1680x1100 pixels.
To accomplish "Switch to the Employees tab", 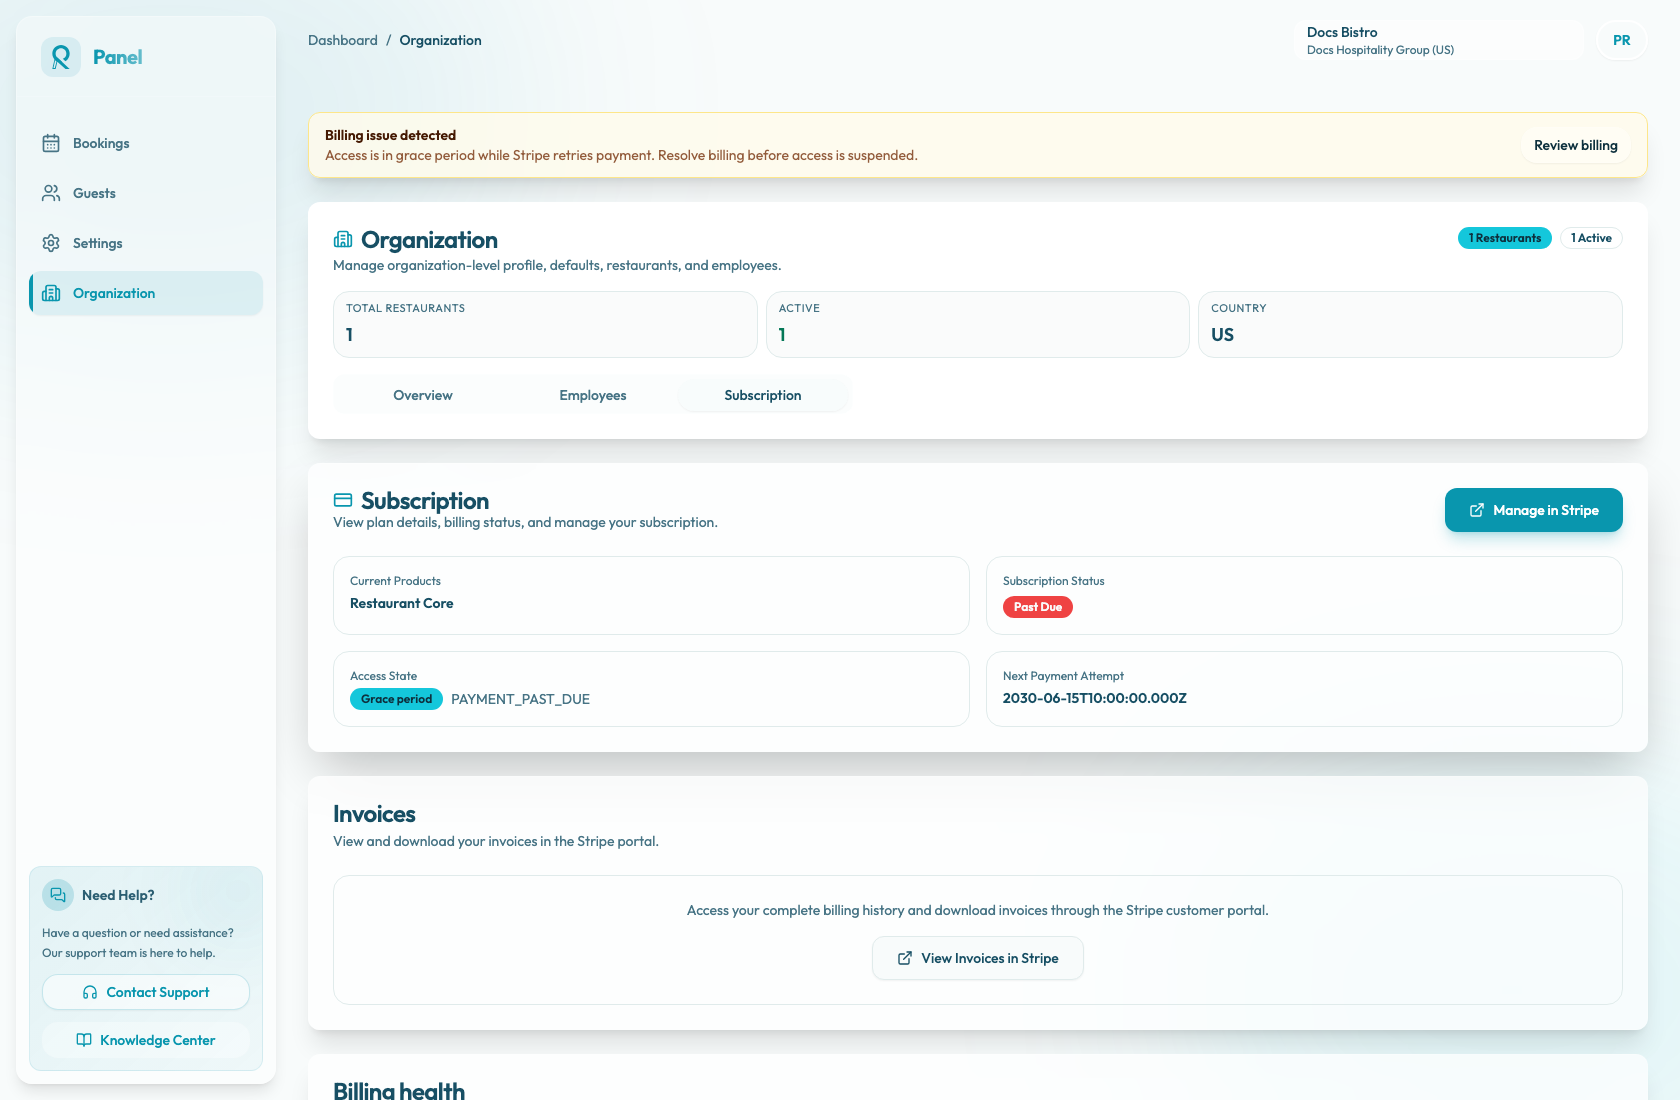I will [x=593, y=395].
